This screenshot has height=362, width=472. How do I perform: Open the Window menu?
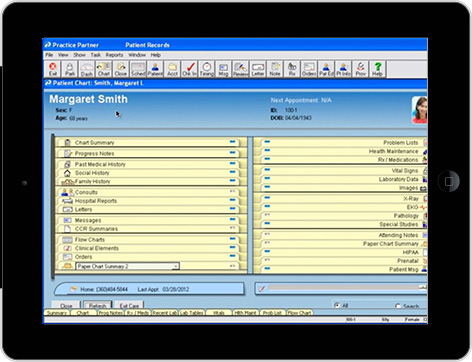tap(137, 55)
